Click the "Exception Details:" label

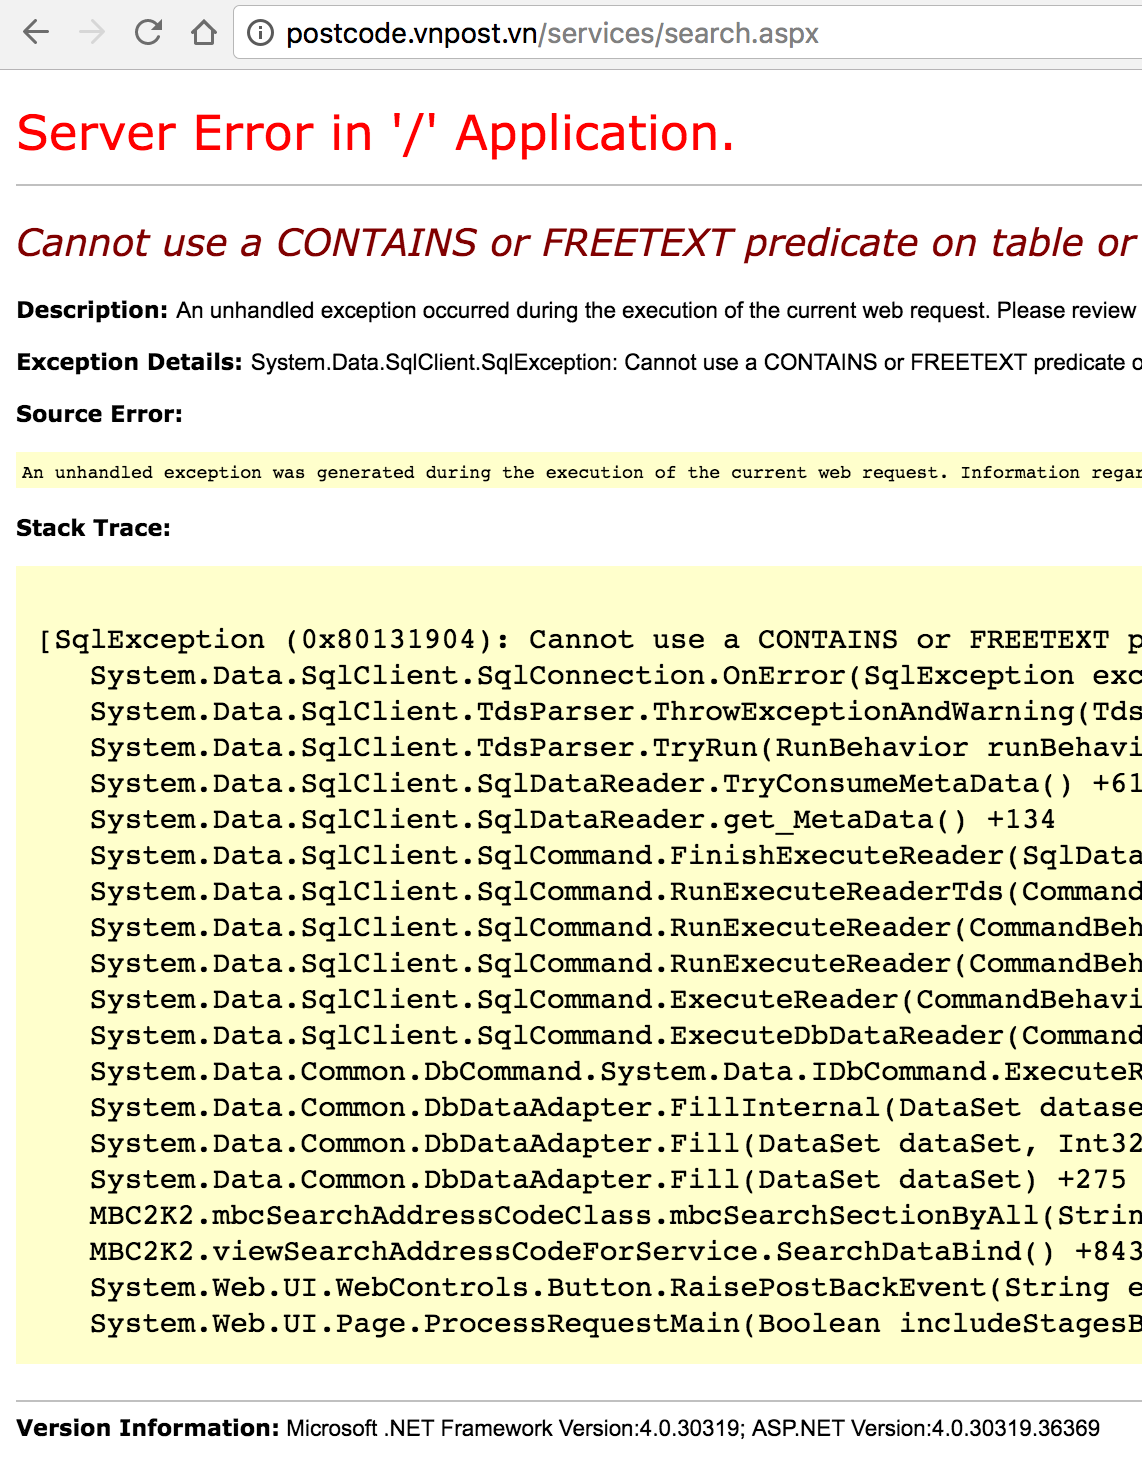[x=129, y=362]
